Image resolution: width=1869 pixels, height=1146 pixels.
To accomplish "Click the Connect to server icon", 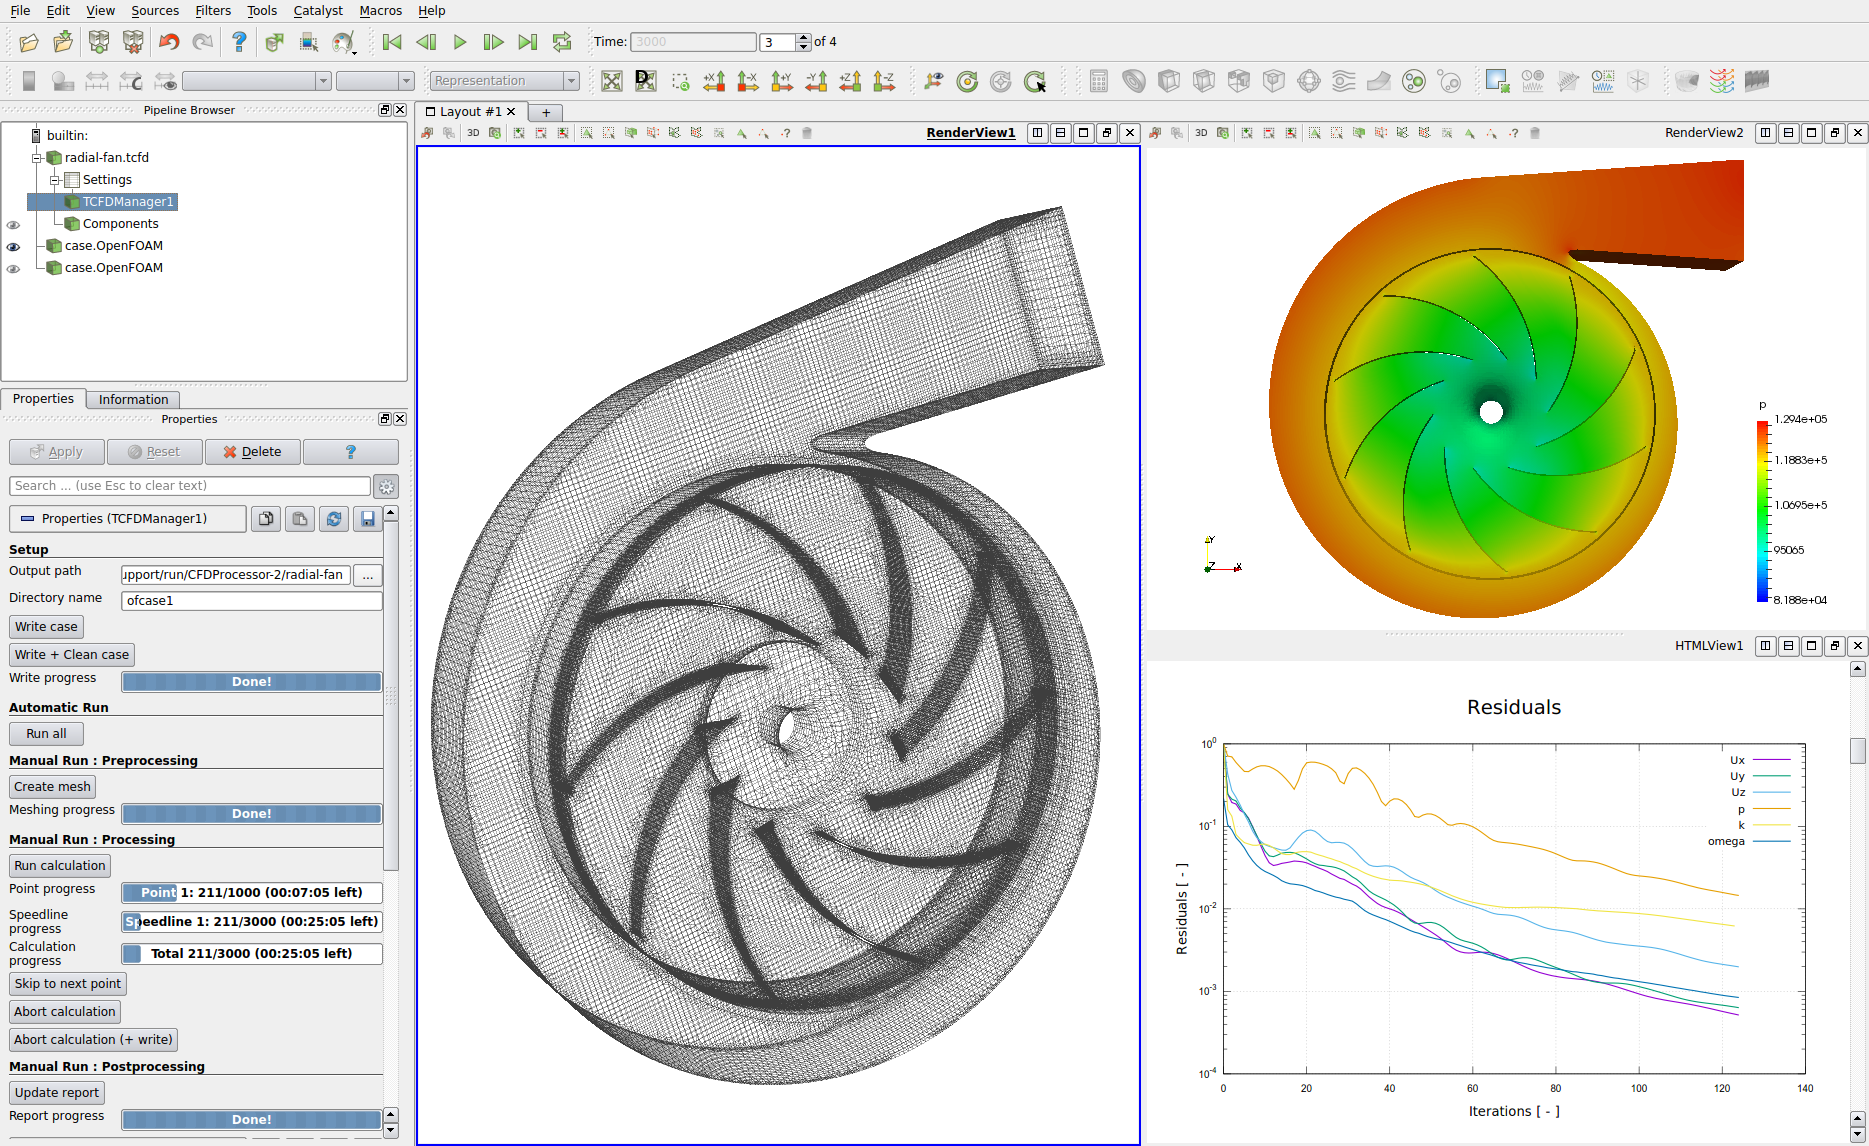I will coord(98,42).
